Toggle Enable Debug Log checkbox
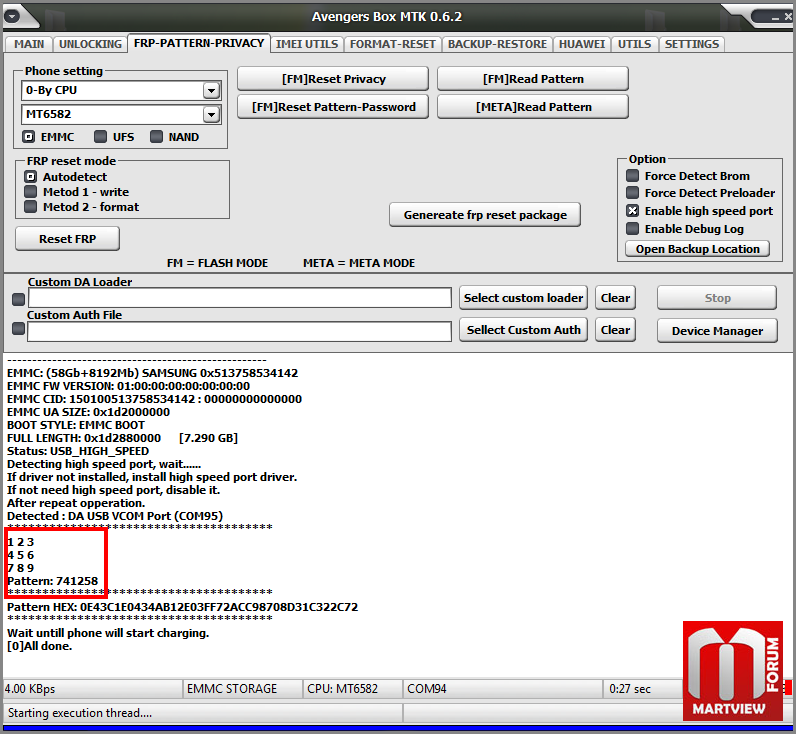 (633, 229)
